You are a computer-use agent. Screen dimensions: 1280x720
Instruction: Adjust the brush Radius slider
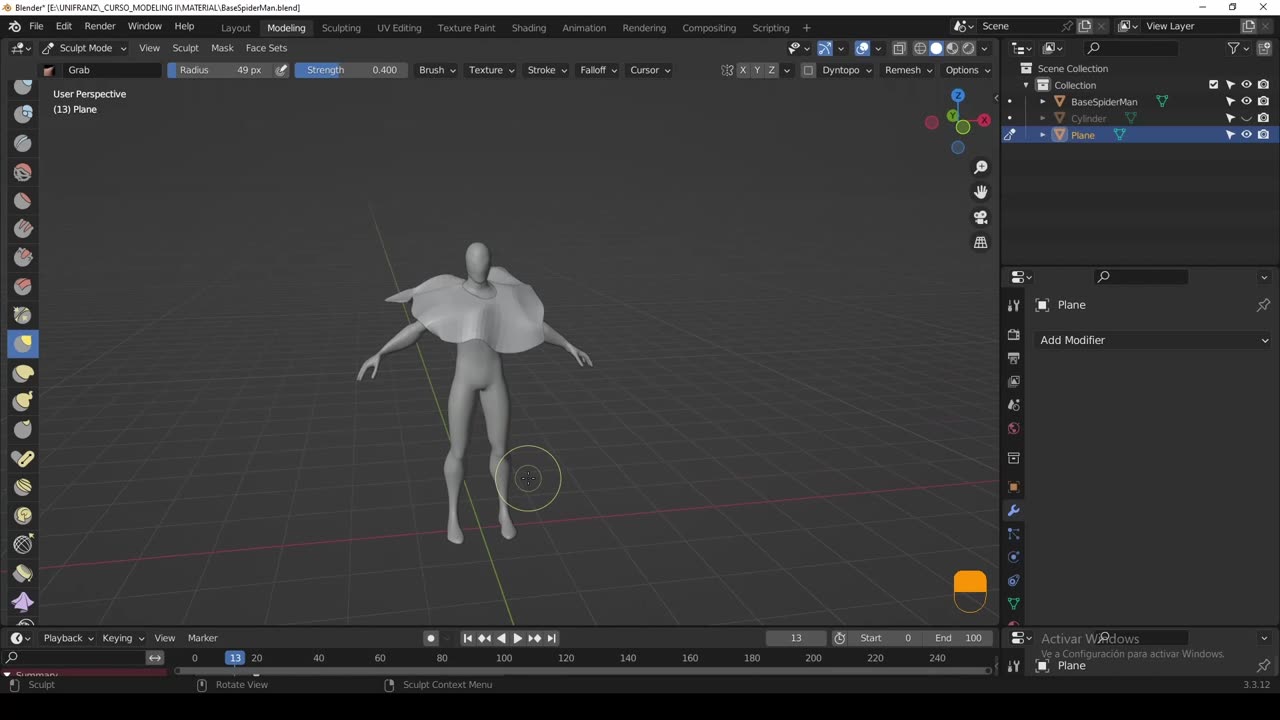[220, 70]
